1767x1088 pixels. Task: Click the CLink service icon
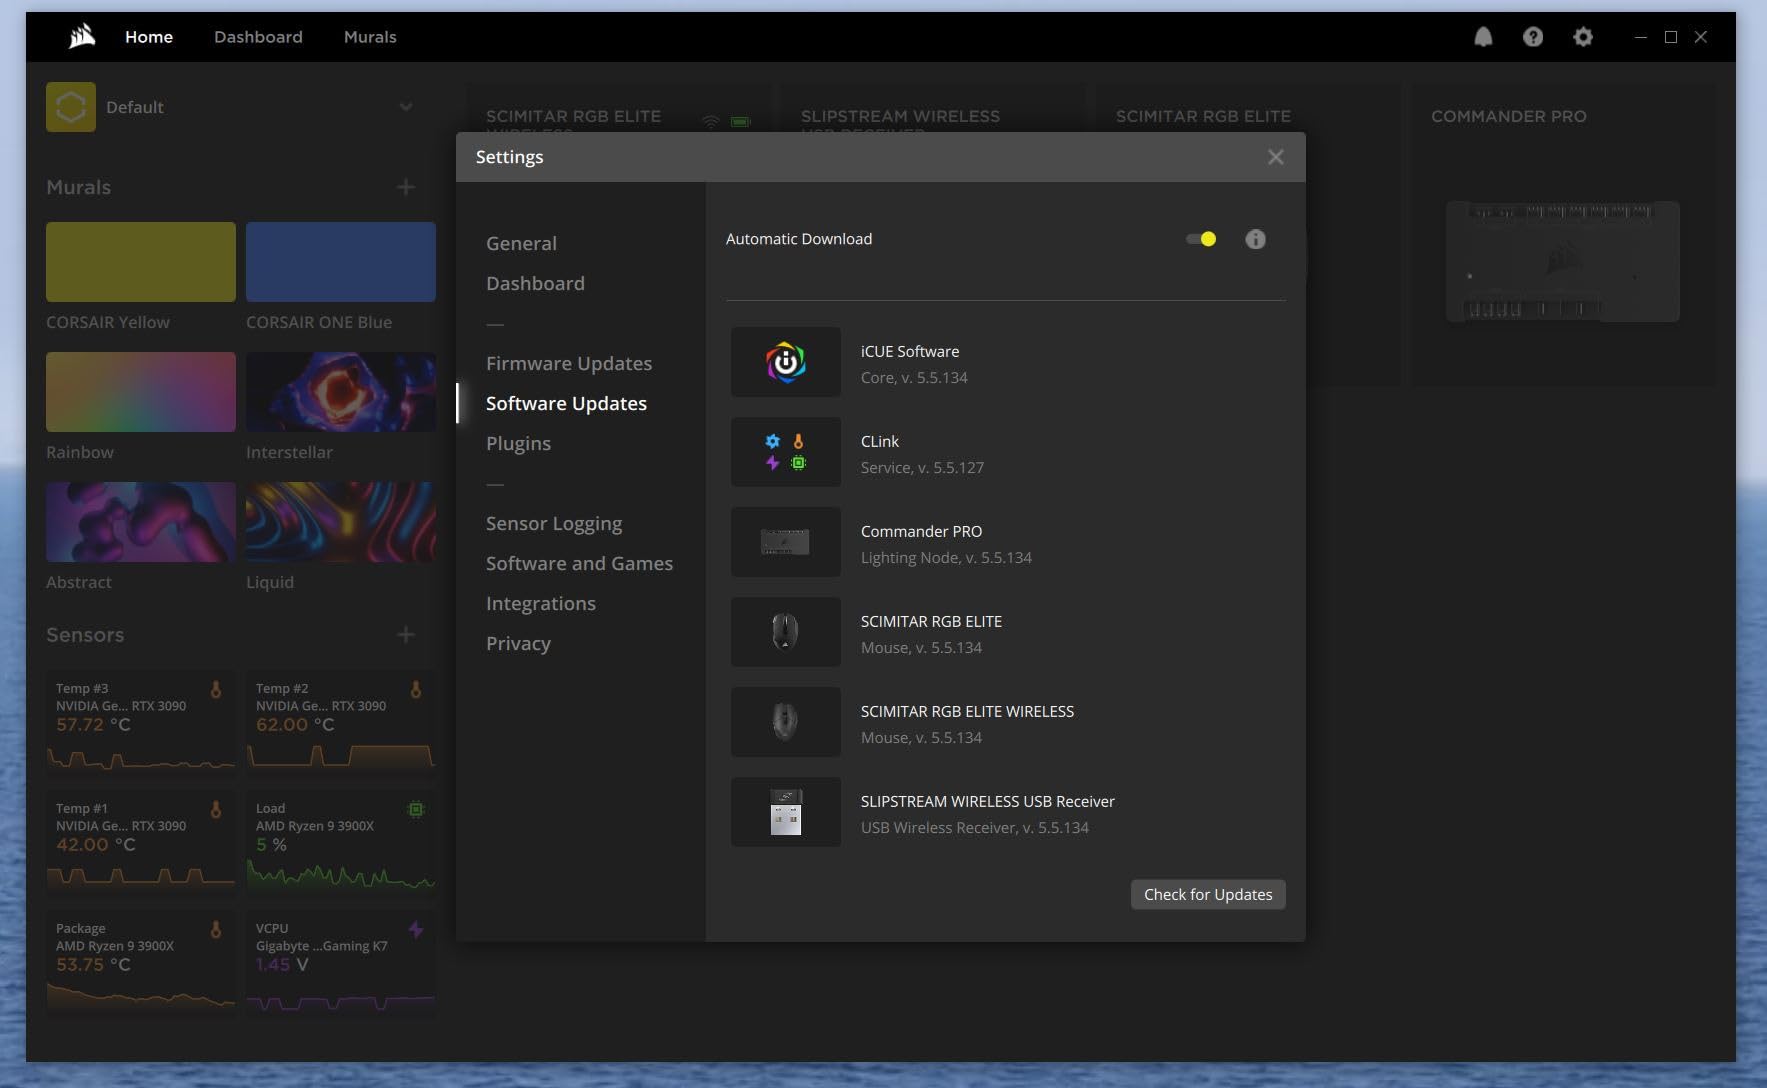pyautogui.click(x=785, y=452)
